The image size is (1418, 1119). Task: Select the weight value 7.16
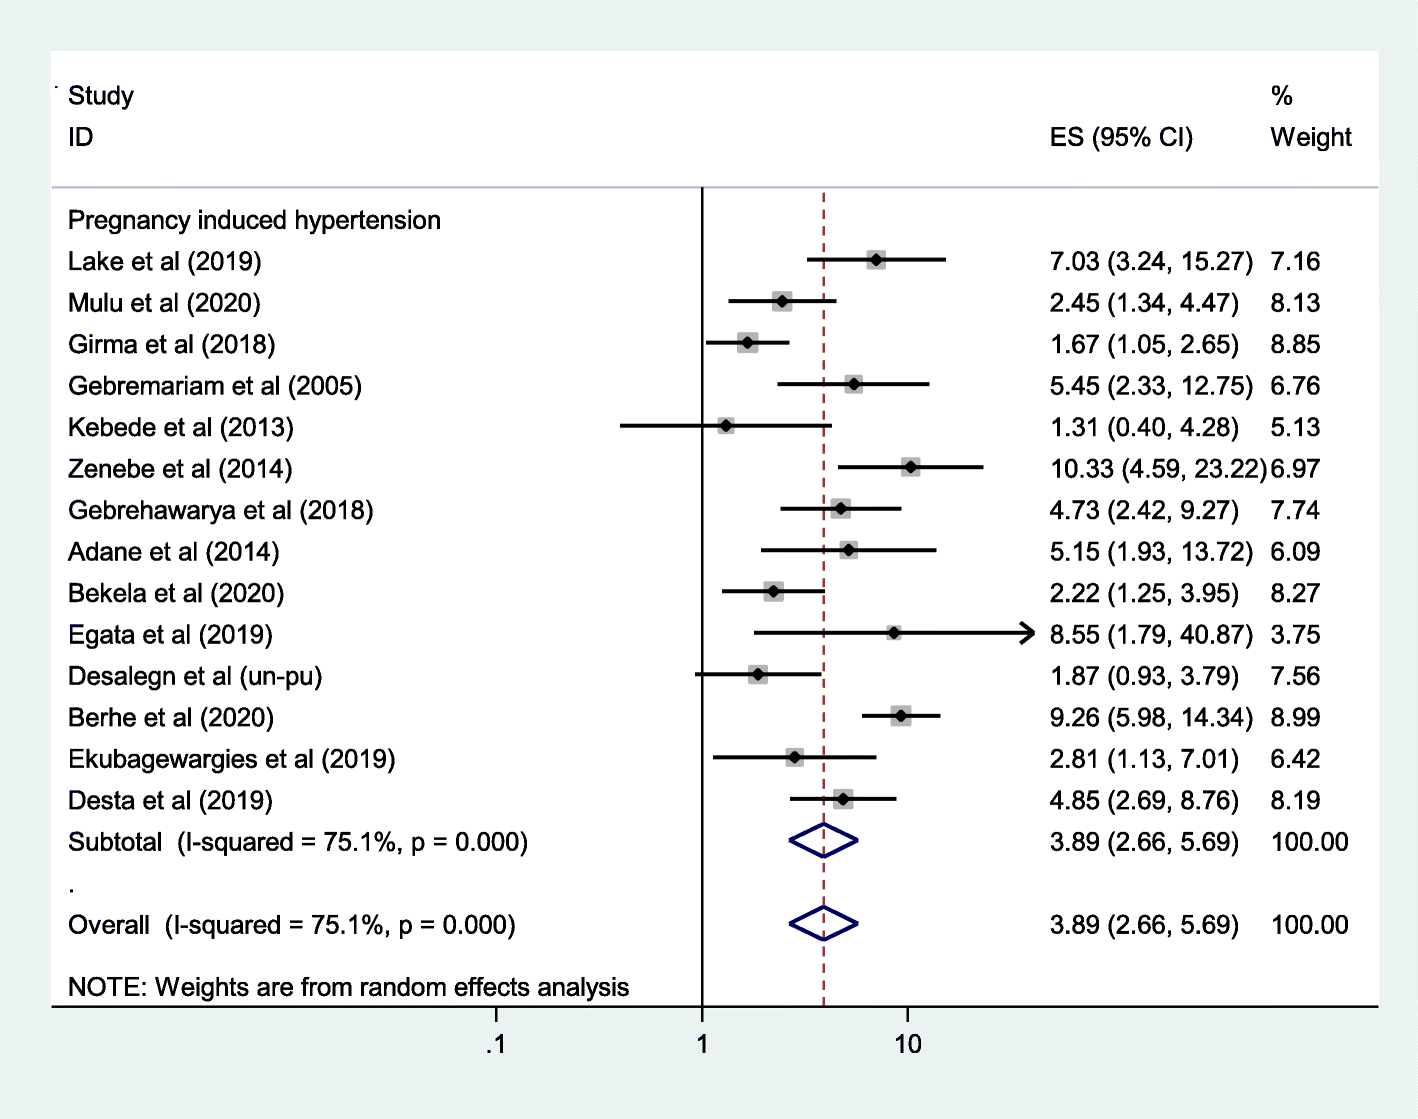click(x=1295, y=262)
